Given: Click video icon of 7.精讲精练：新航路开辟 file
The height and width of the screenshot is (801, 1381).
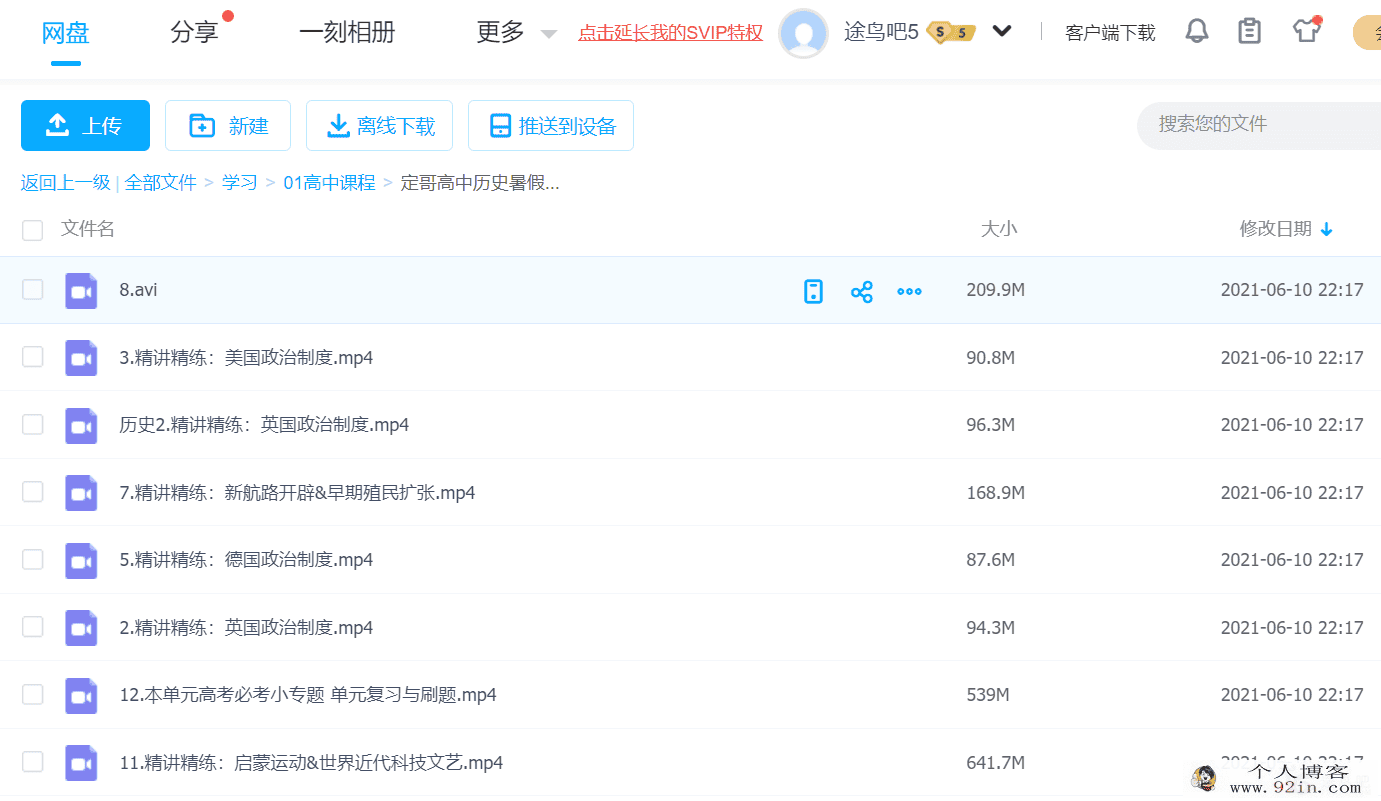Looking at the screenshot, I should (81, 493).
